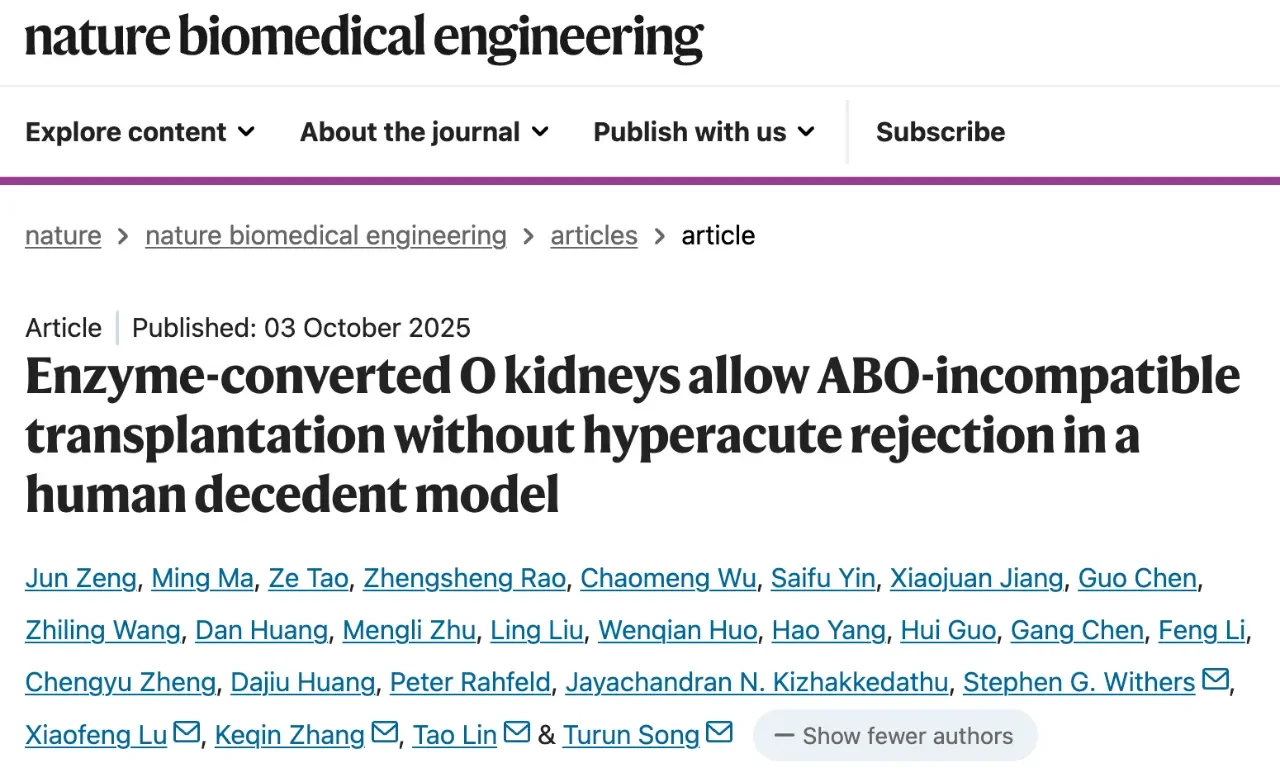Go to the Subscribe page
Screen dimensions: 1280x782
(x=940, y=132)
